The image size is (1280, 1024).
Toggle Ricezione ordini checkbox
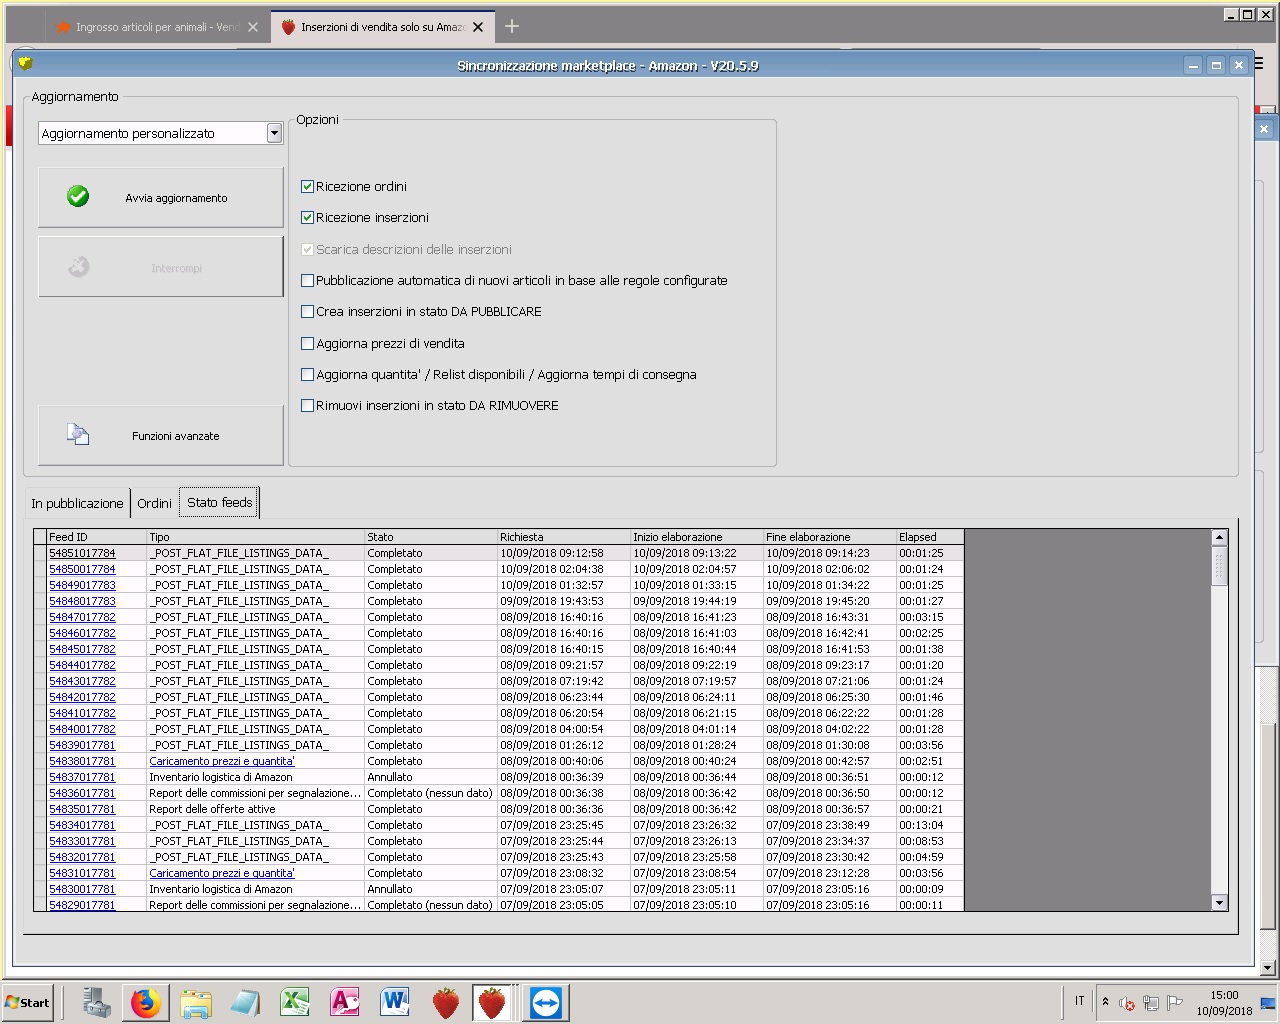click(308, 186)
